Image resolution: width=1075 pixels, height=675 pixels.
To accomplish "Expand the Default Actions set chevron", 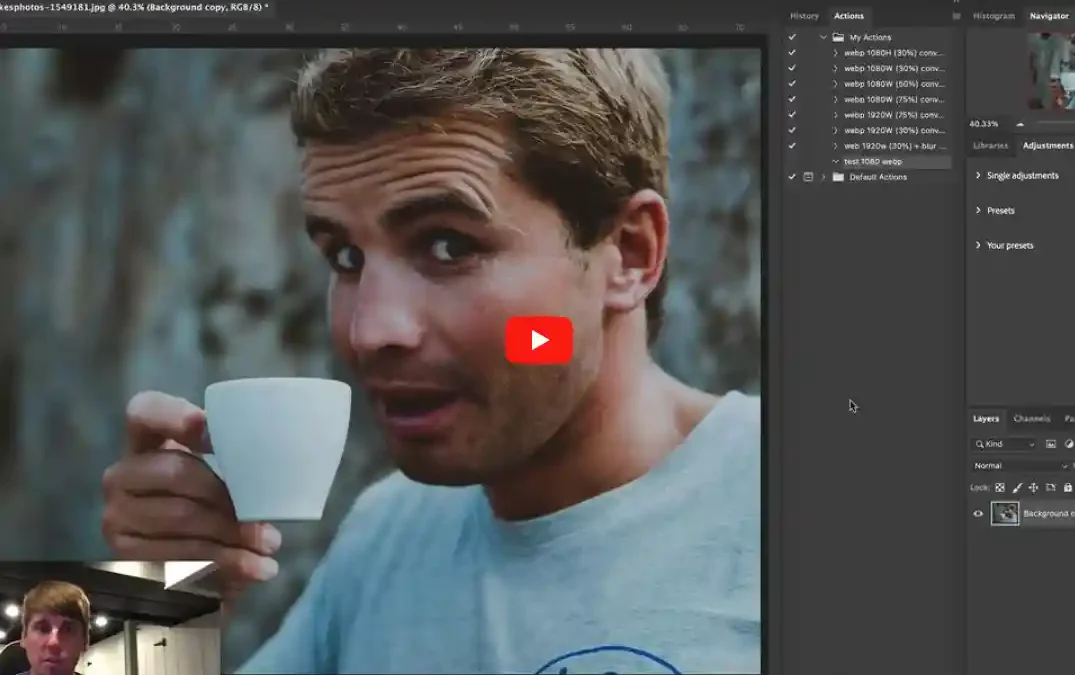I will (x=823, y=177).
